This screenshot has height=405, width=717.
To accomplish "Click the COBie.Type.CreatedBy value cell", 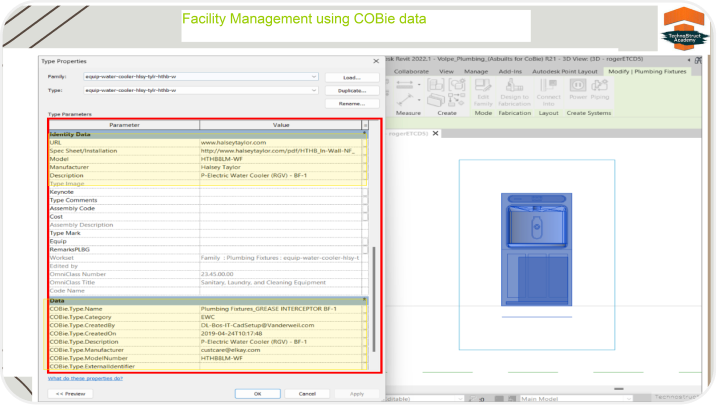I will coord(281,325).
